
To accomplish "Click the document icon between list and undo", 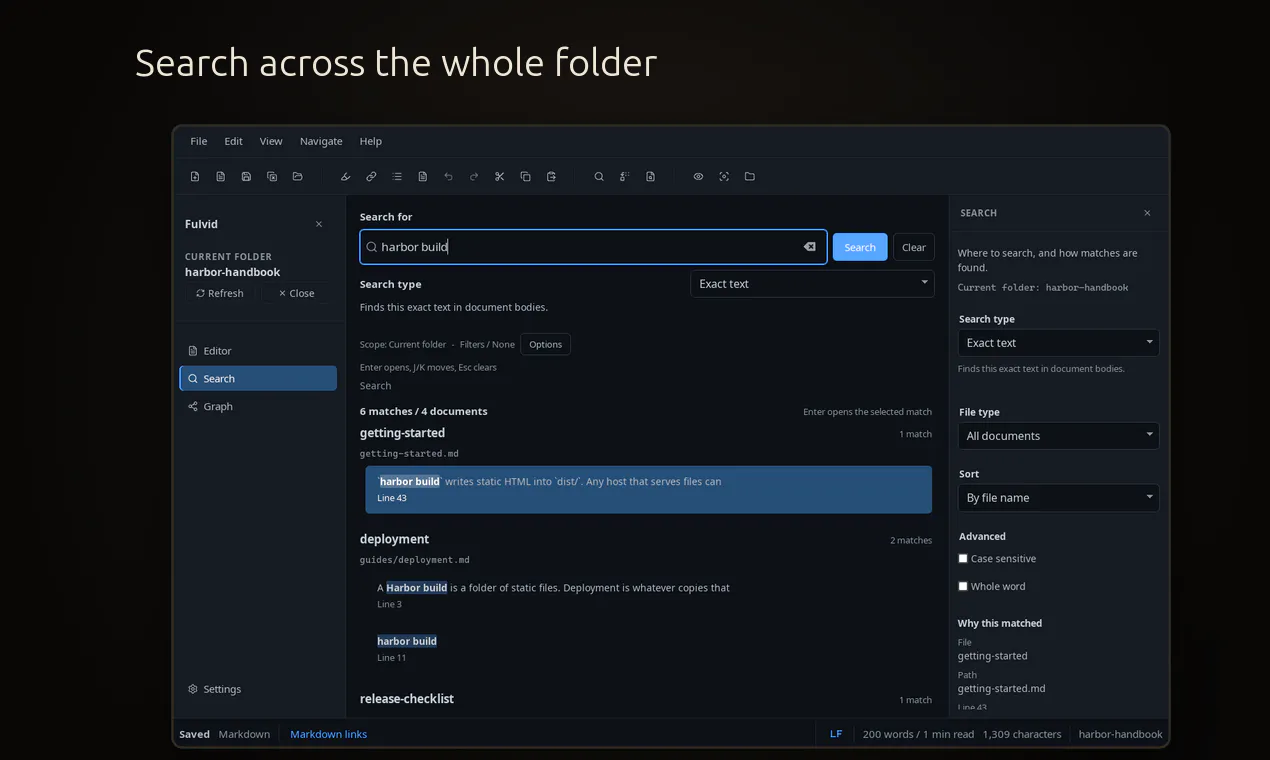I will coord(423,177).
